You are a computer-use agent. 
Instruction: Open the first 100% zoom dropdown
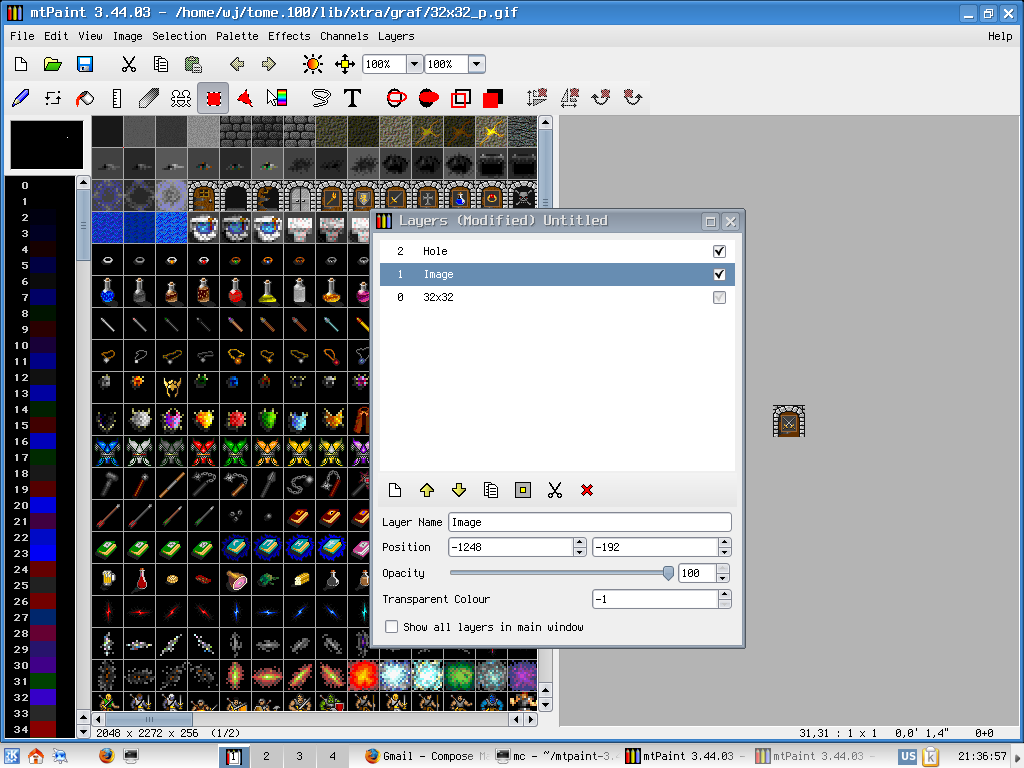coord(413,64)
